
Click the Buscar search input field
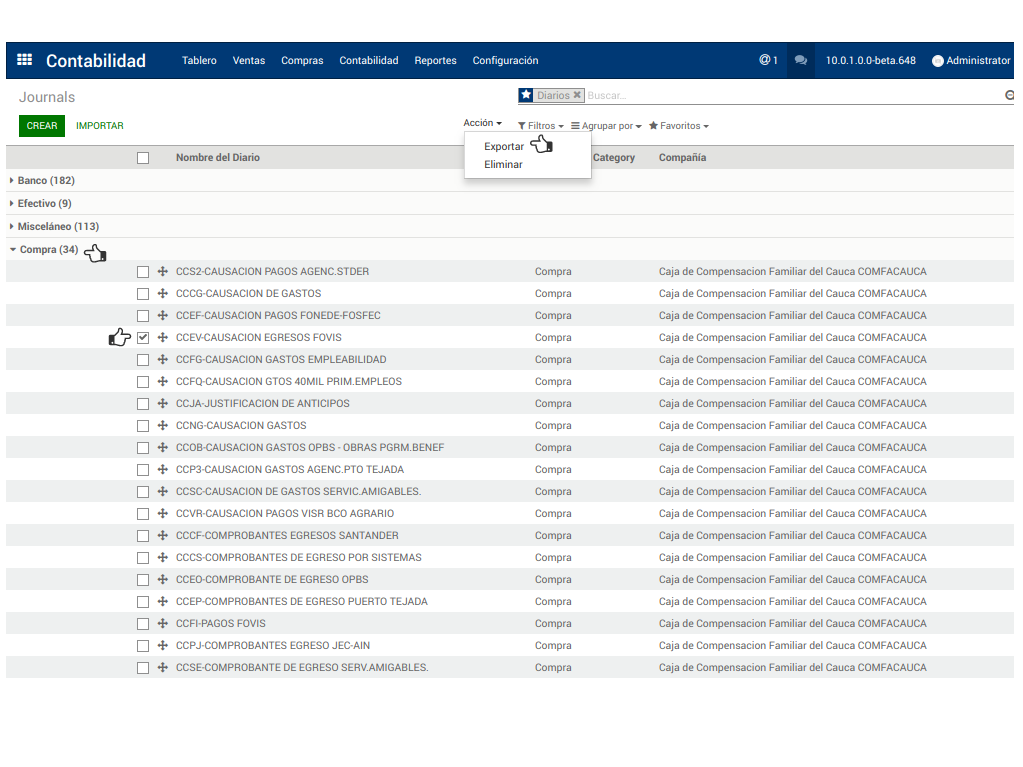coord(790,96)
